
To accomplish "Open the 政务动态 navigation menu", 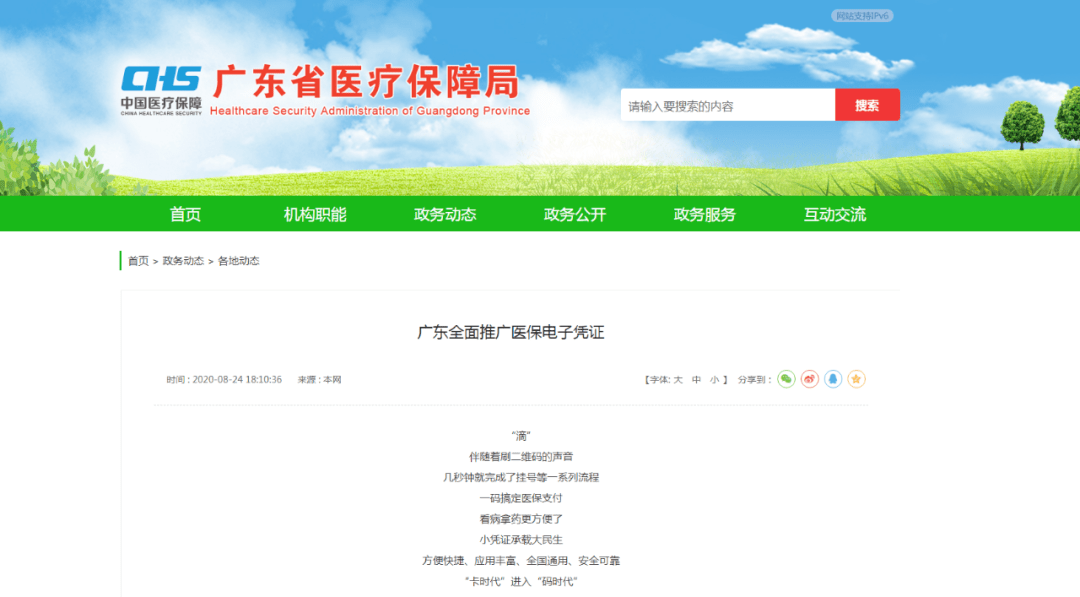I will [445, 214].
